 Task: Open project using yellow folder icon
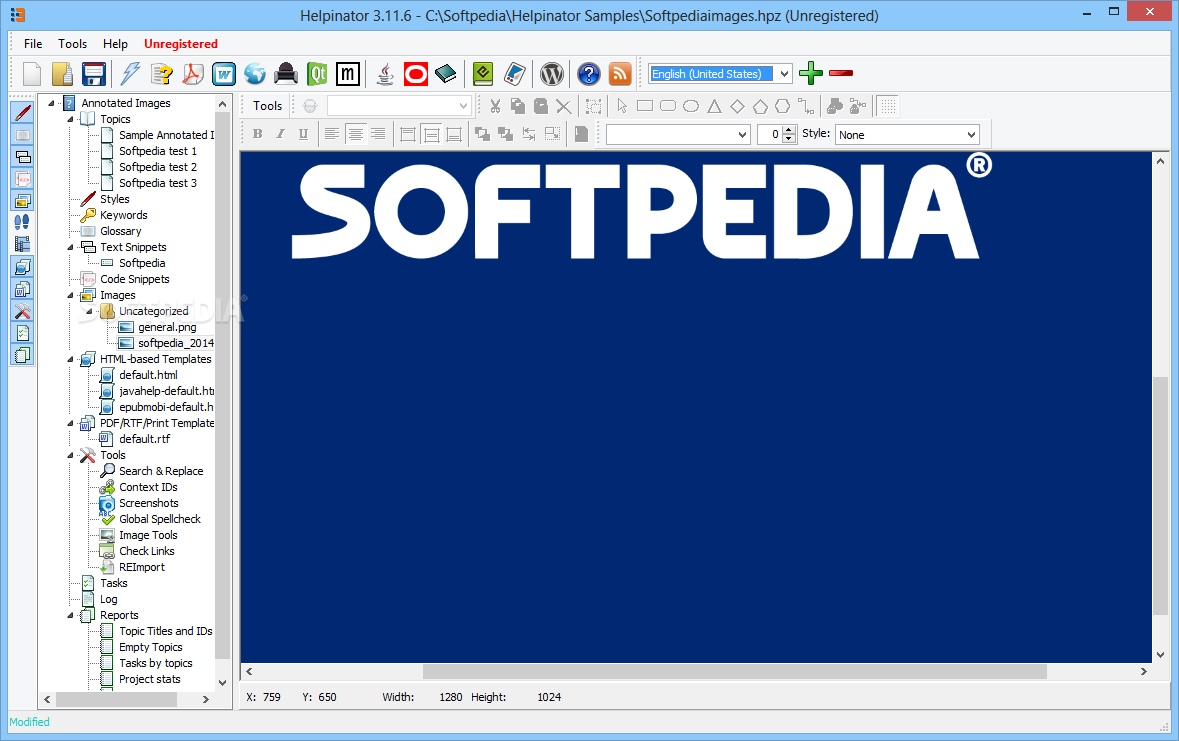pyautogui.click(x=62, y=74)
